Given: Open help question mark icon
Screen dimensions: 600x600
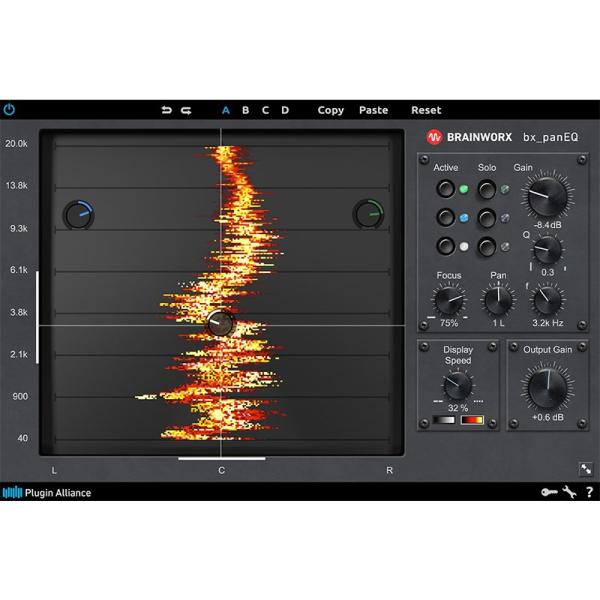Looking at the screenshot, I should coord(590,492).
